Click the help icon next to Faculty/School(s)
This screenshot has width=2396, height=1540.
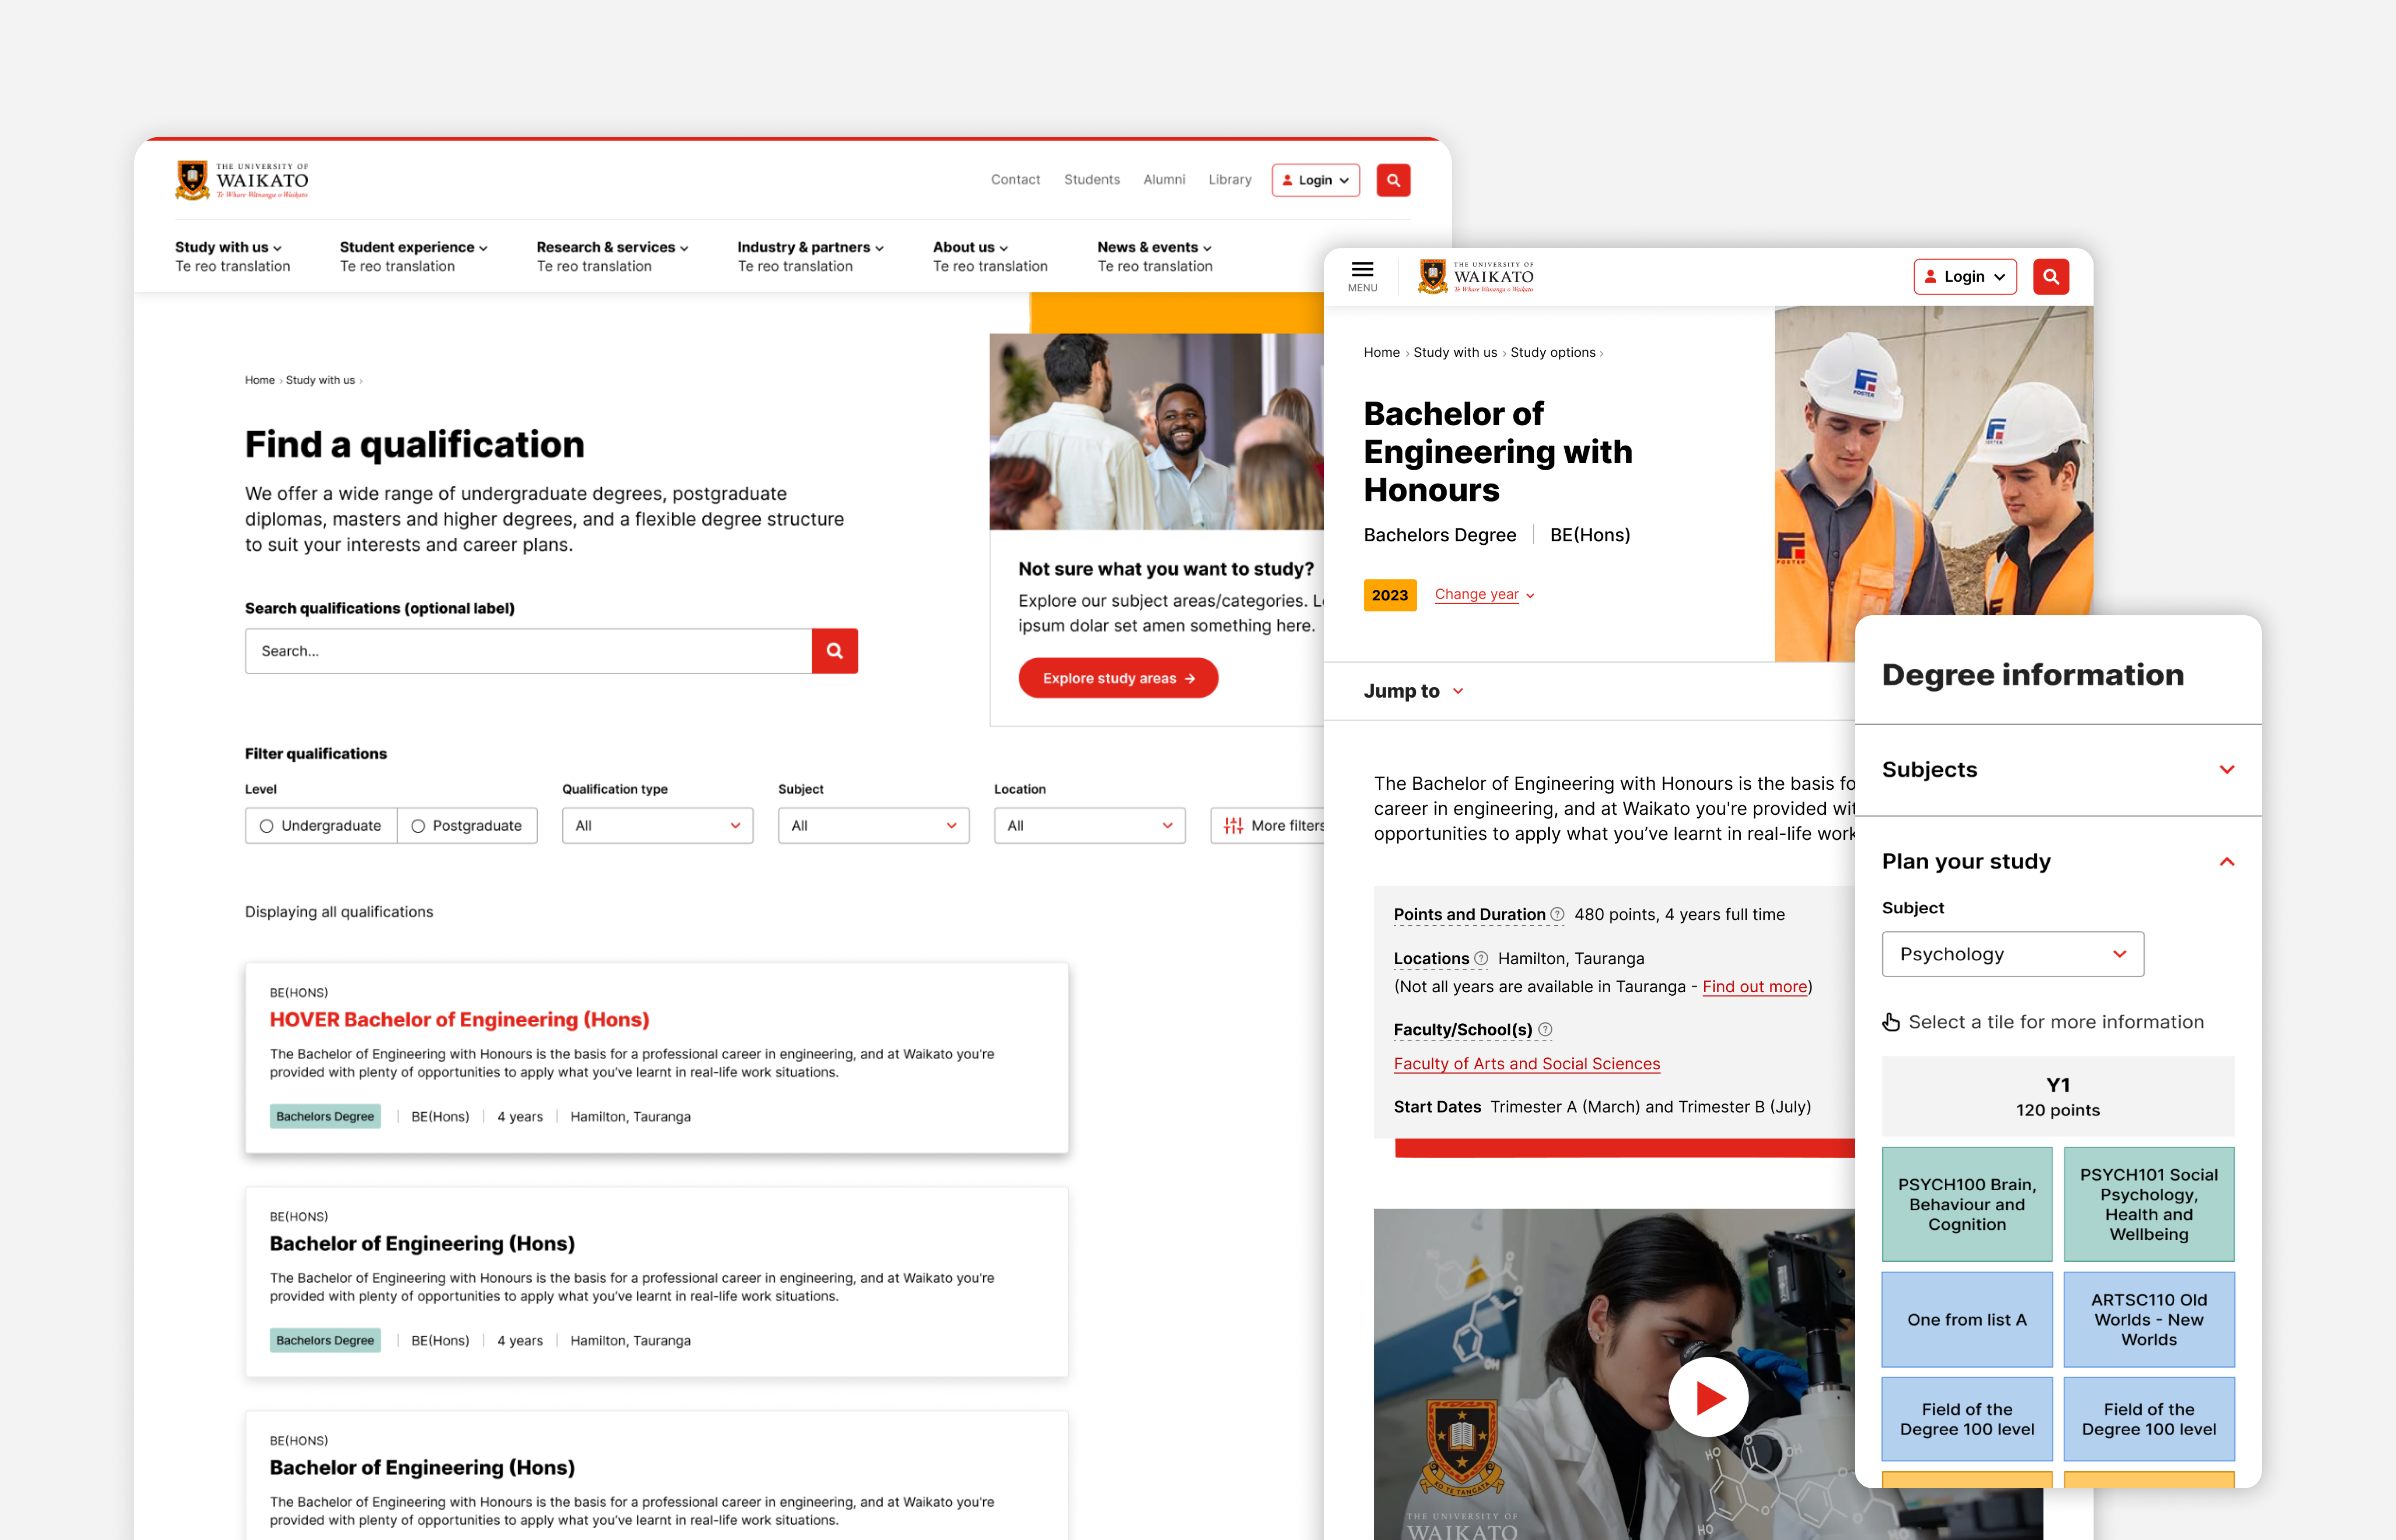click(1545, 1029)
